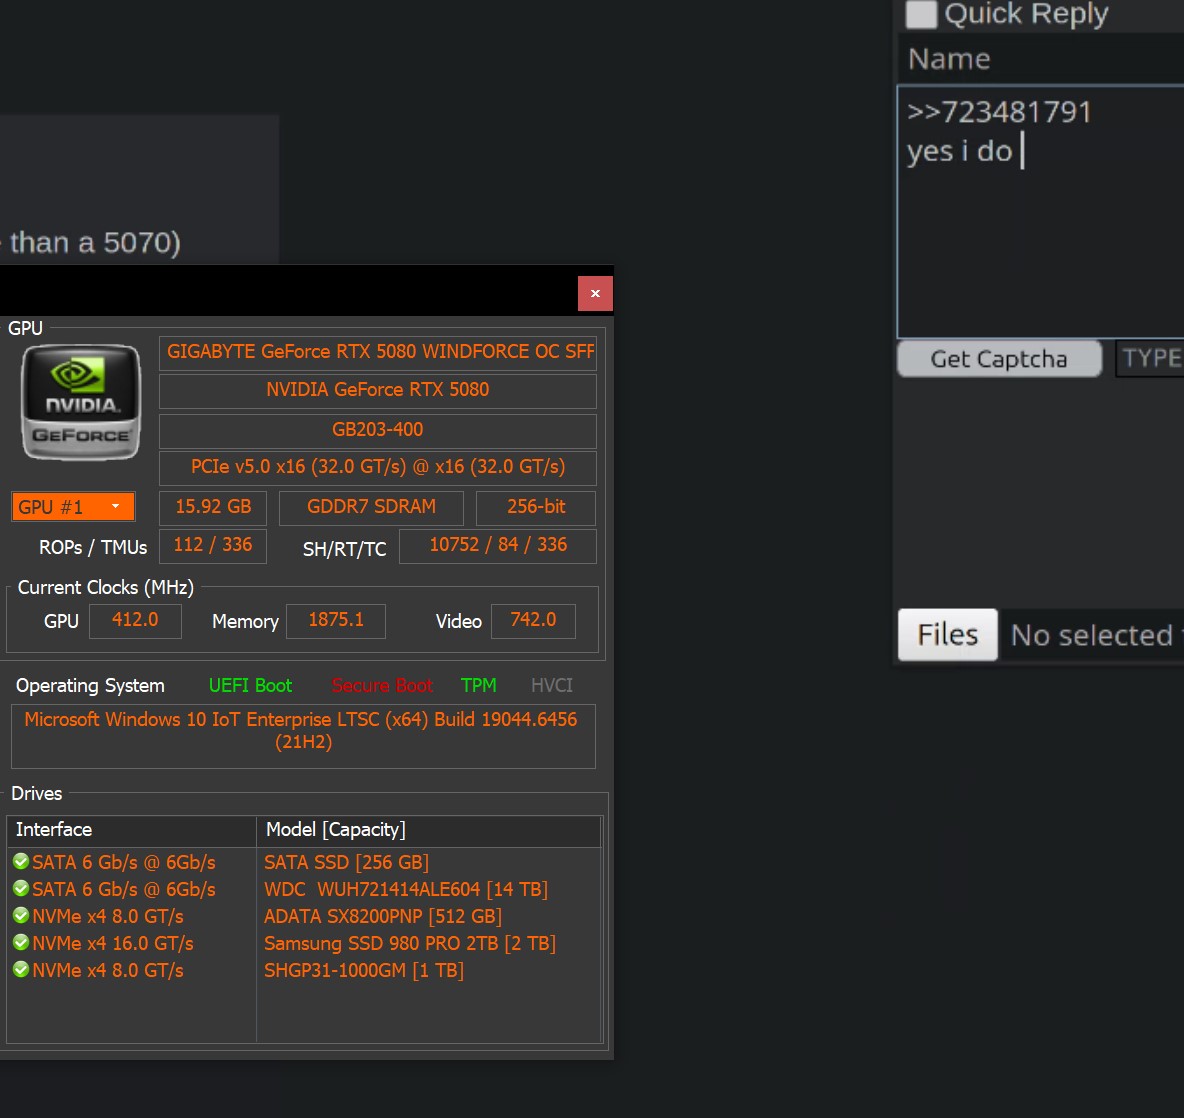Viewport: 1184px width, 1118px height.
Task: Click the Model [Capacity] column header
Action: coord(428,830)
